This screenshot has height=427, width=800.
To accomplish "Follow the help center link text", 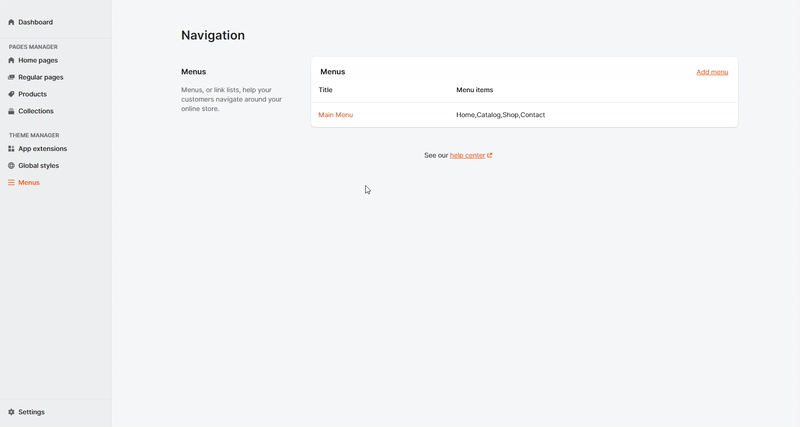I will tap(467, 156).
